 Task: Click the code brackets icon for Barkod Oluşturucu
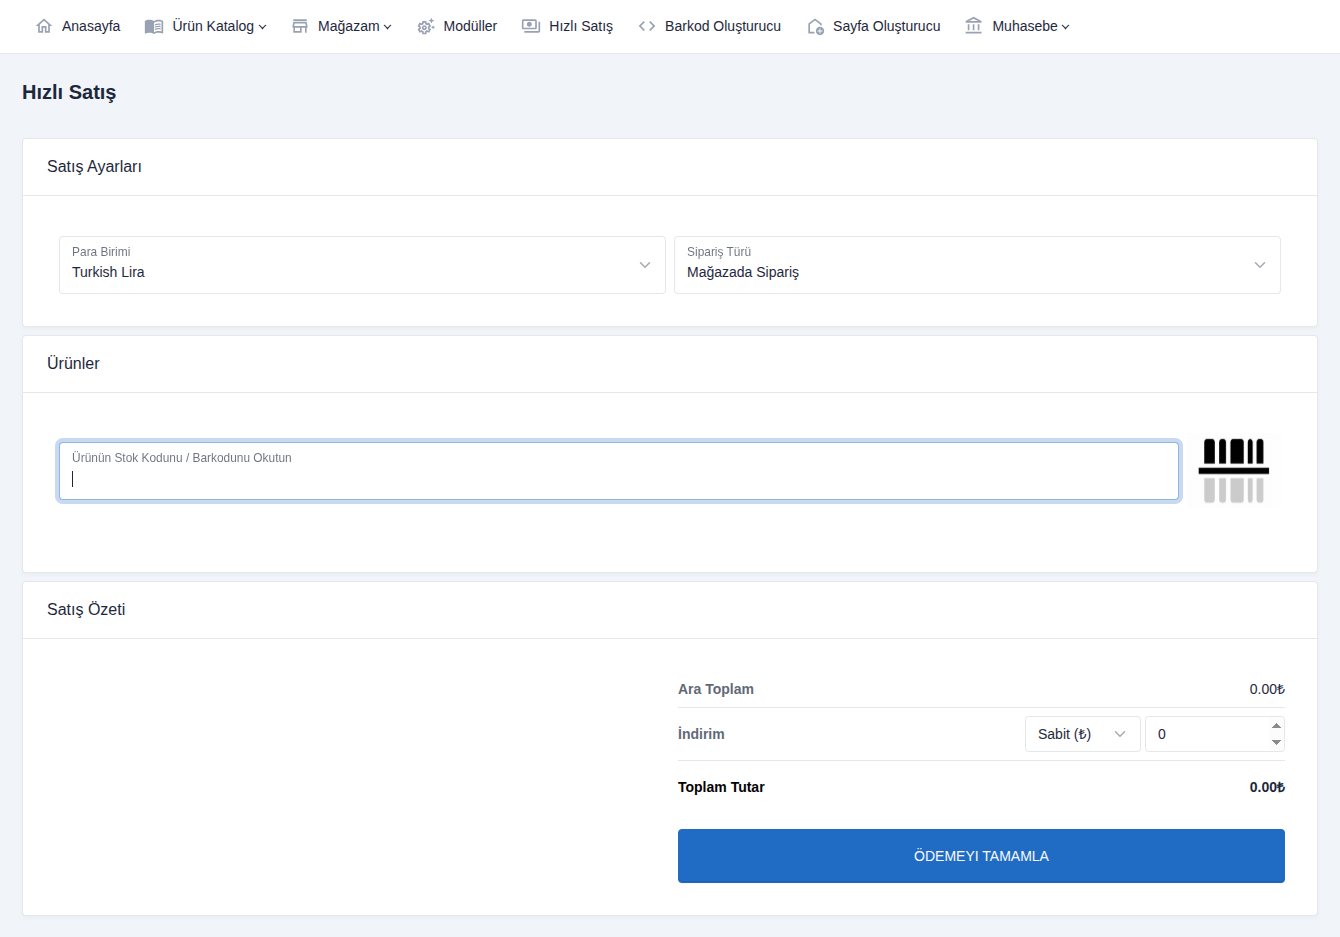point(647,26)
